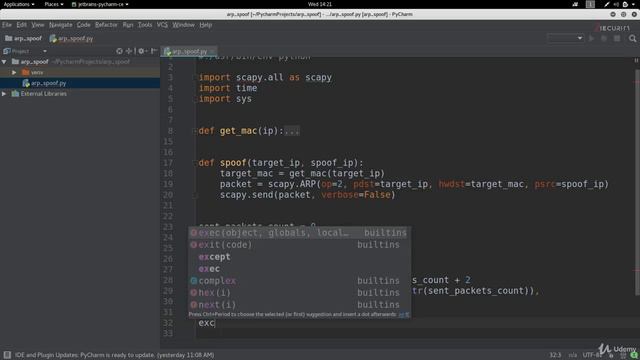This screenshot has width=640, height=360.
Task: Click the Stop square icon in toolbar
Action: click(x=617, y=38)
